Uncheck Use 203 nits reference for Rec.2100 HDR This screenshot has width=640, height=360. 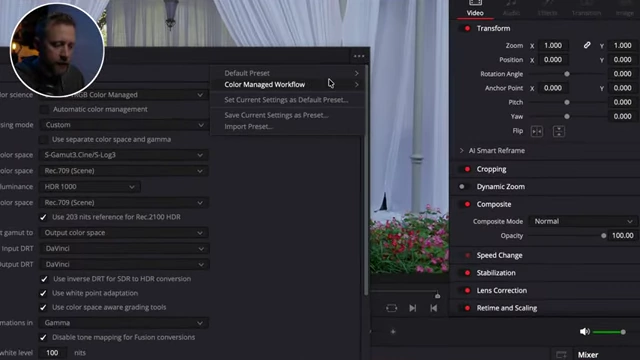(x=43, y=217)
